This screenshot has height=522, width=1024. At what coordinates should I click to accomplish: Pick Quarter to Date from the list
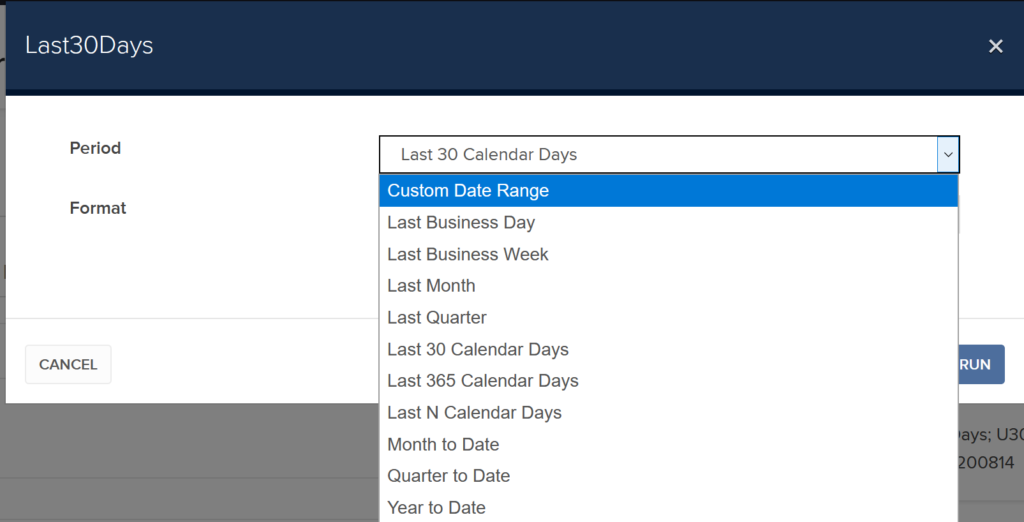pos(669,476)
